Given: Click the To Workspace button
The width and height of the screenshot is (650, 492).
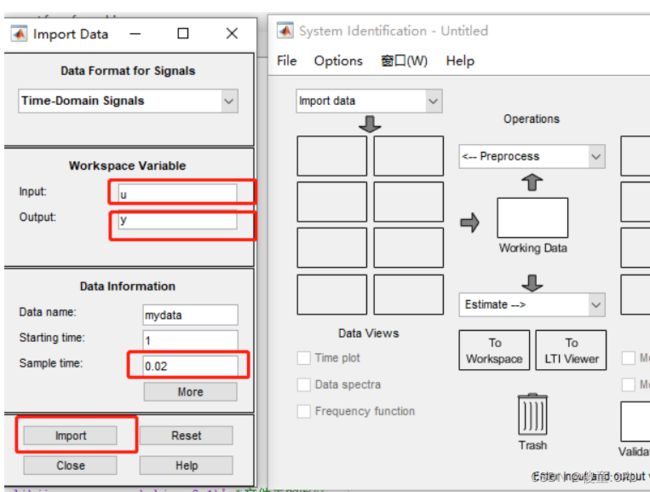Looking at the screenshot, I should pyautogui.click(x=494, y=350).
